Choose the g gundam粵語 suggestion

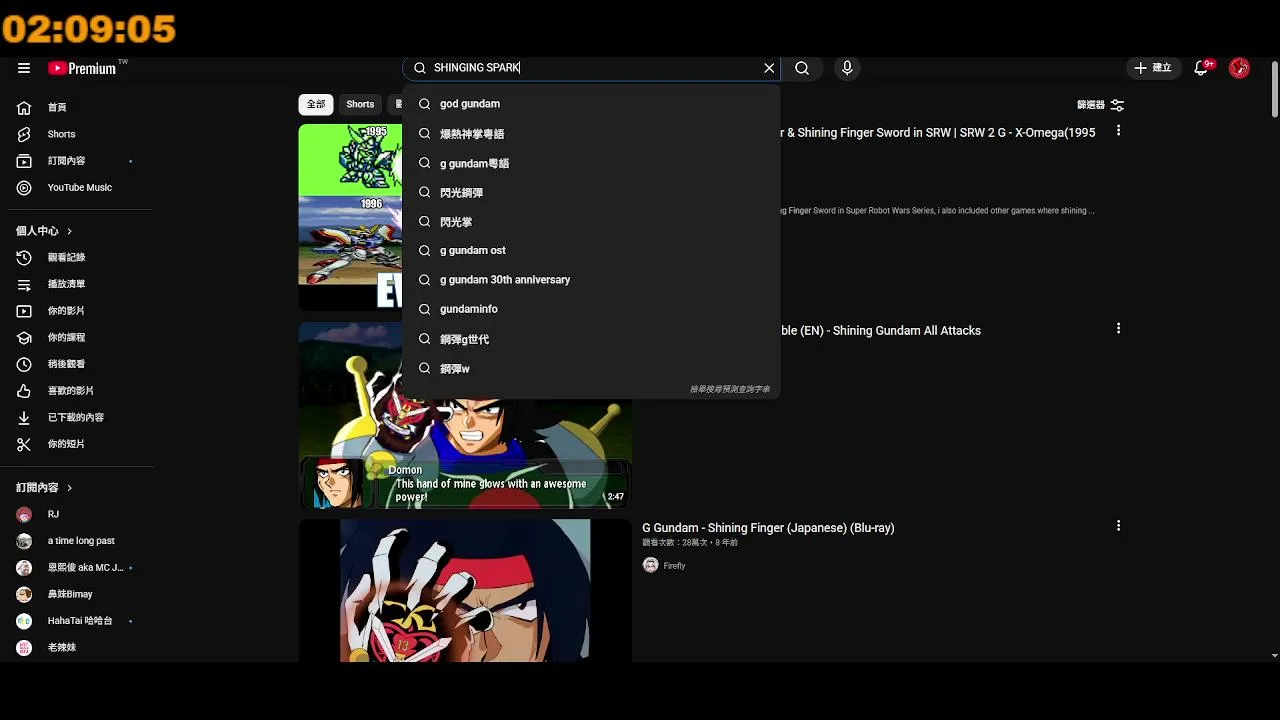tap(591, 163)
